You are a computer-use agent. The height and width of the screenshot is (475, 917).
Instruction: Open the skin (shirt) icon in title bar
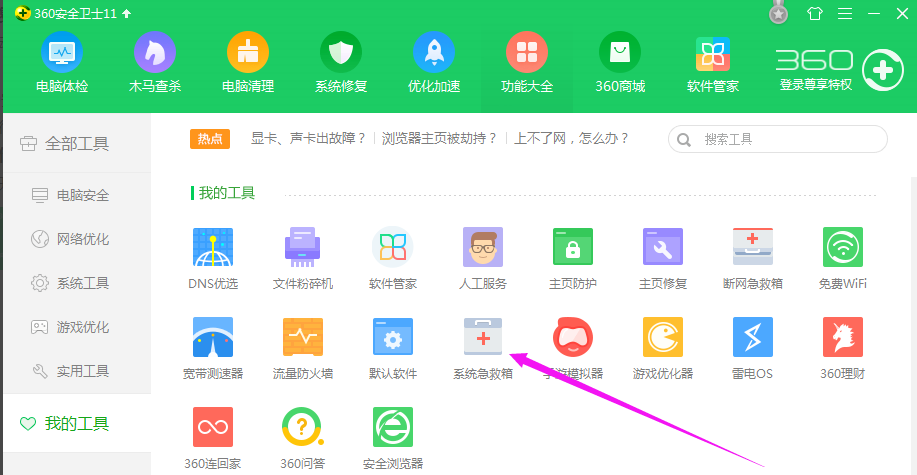point(815,13)
